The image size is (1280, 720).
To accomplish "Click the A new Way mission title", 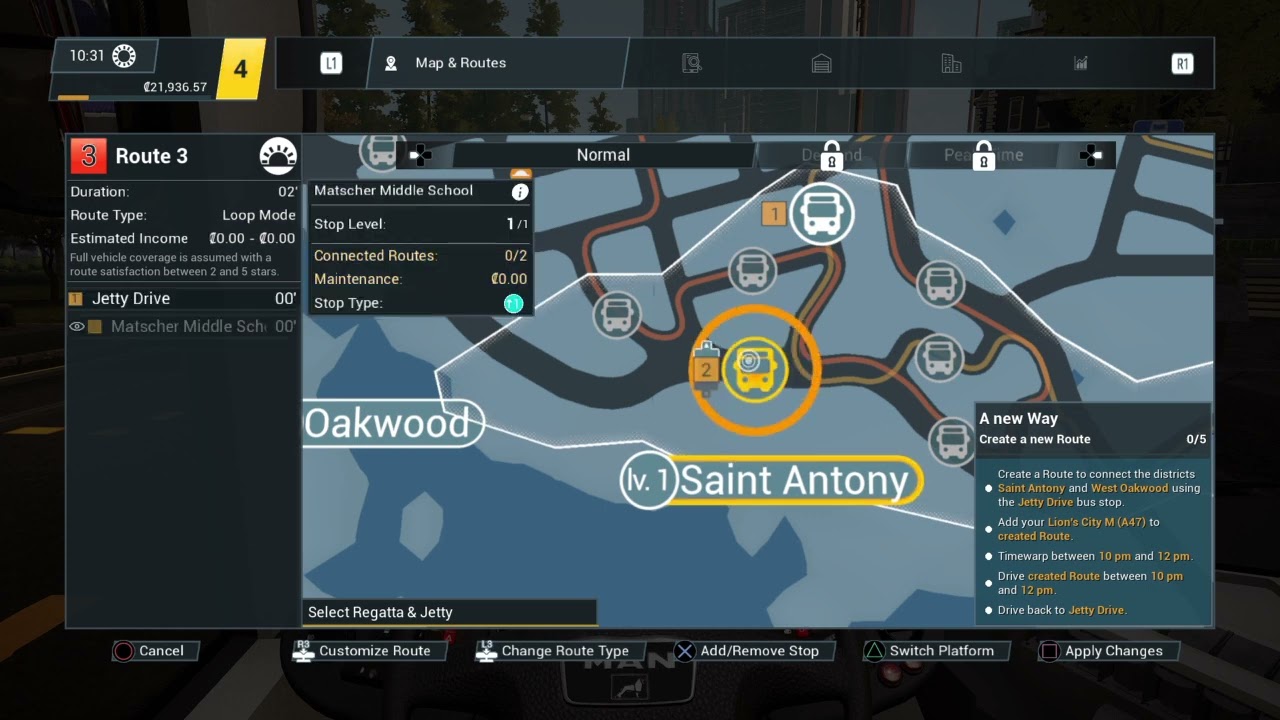I will 1018,419.
